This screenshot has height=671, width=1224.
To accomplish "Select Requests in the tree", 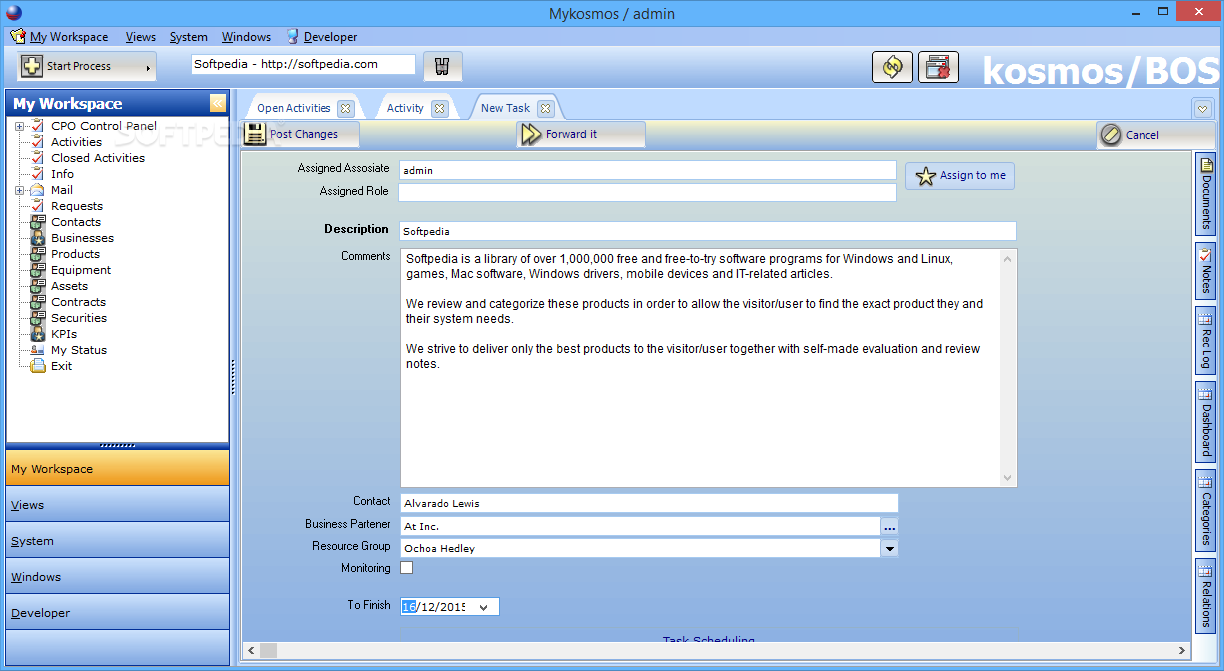I will 77,206.
